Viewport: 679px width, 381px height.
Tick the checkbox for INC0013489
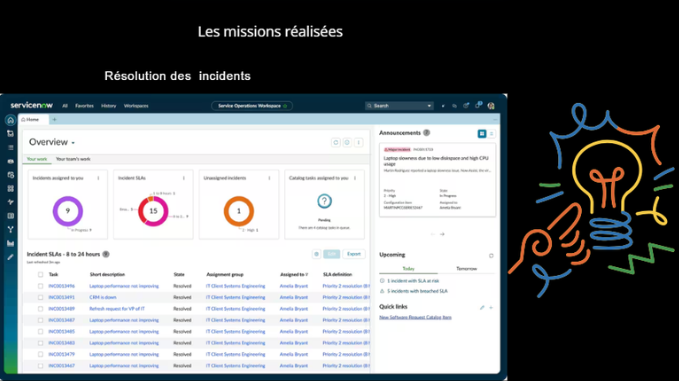coord(40,309)
